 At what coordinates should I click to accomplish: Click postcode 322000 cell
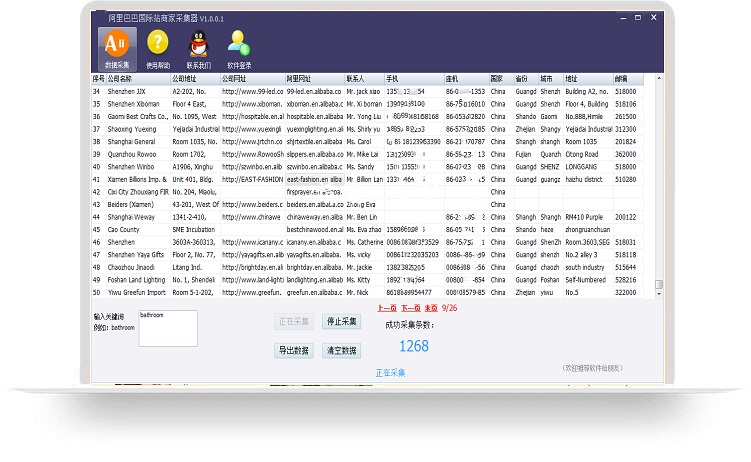click(626, 293)
